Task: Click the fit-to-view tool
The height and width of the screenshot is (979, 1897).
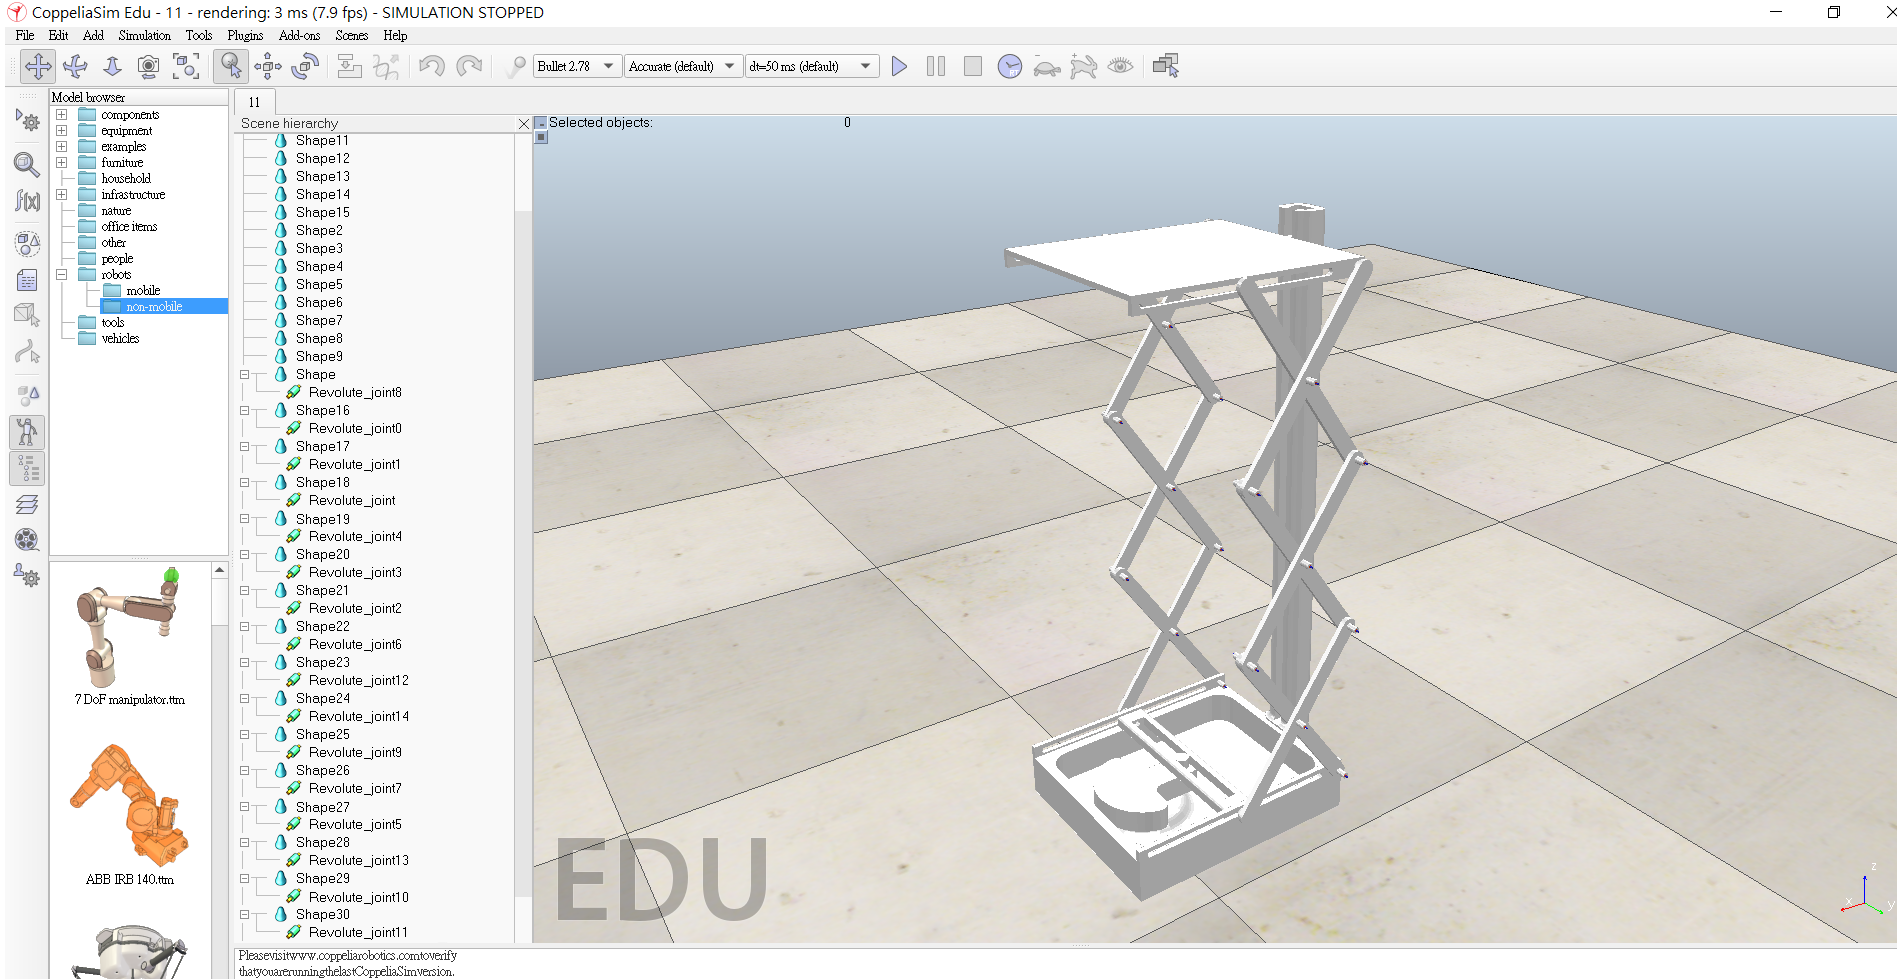Action: pyautogui.click(x=186, y=66)
